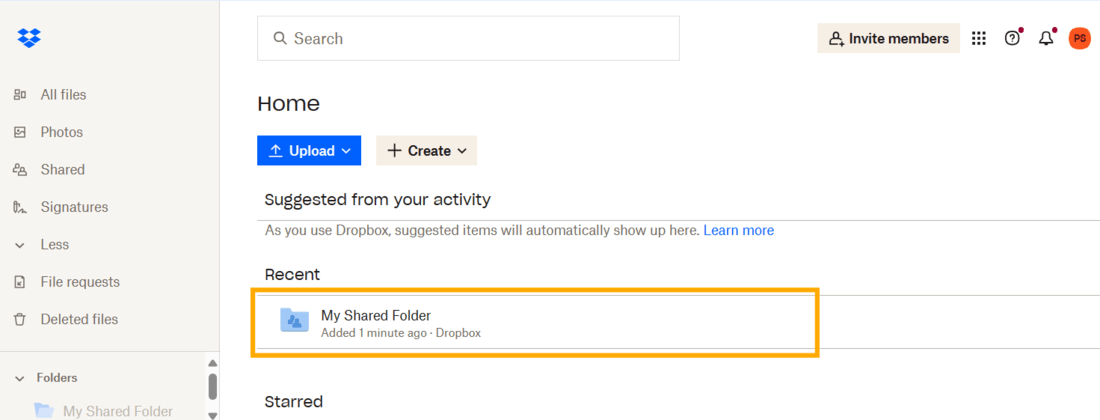Go to All files
1100x420 pixels.
63,95
